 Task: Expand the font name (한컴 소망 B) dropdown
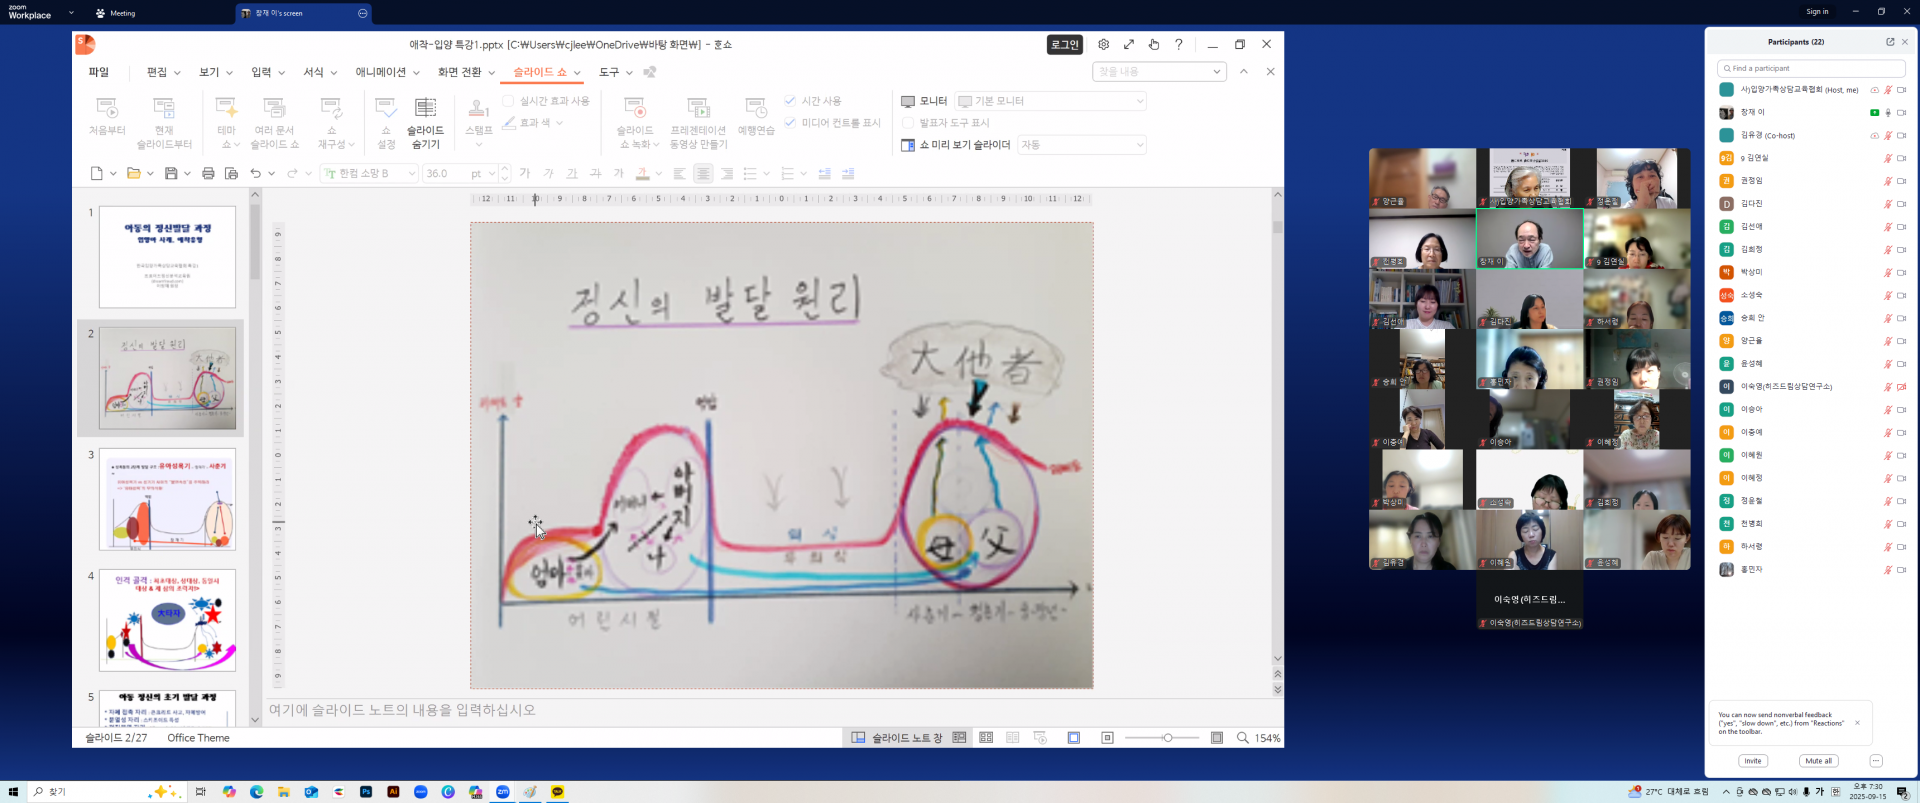pyautogui.click(x=411, y=173)
